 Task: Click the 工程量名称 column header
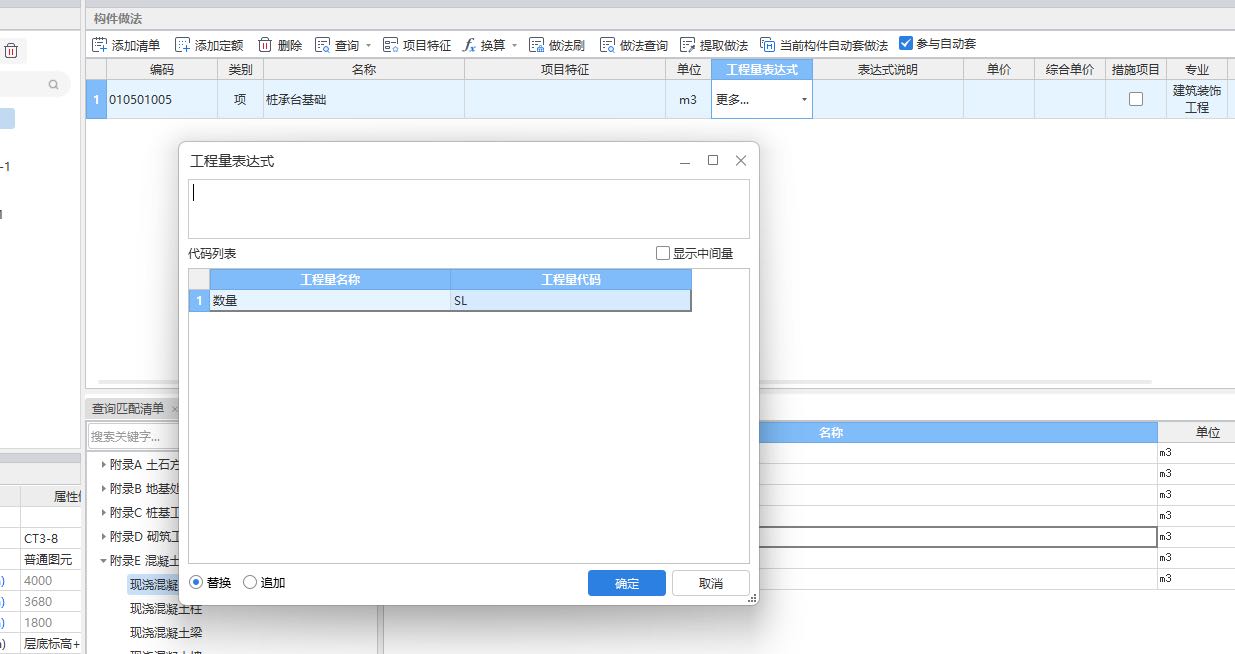click(x=330, y=280)
